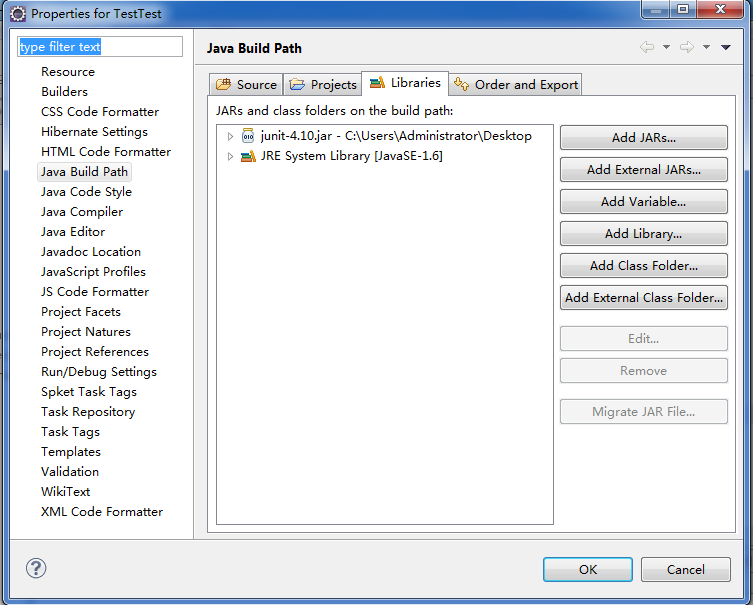The height and width of the screenshot is (605, 753).
Task: Open Project References page
Action: 95,352
